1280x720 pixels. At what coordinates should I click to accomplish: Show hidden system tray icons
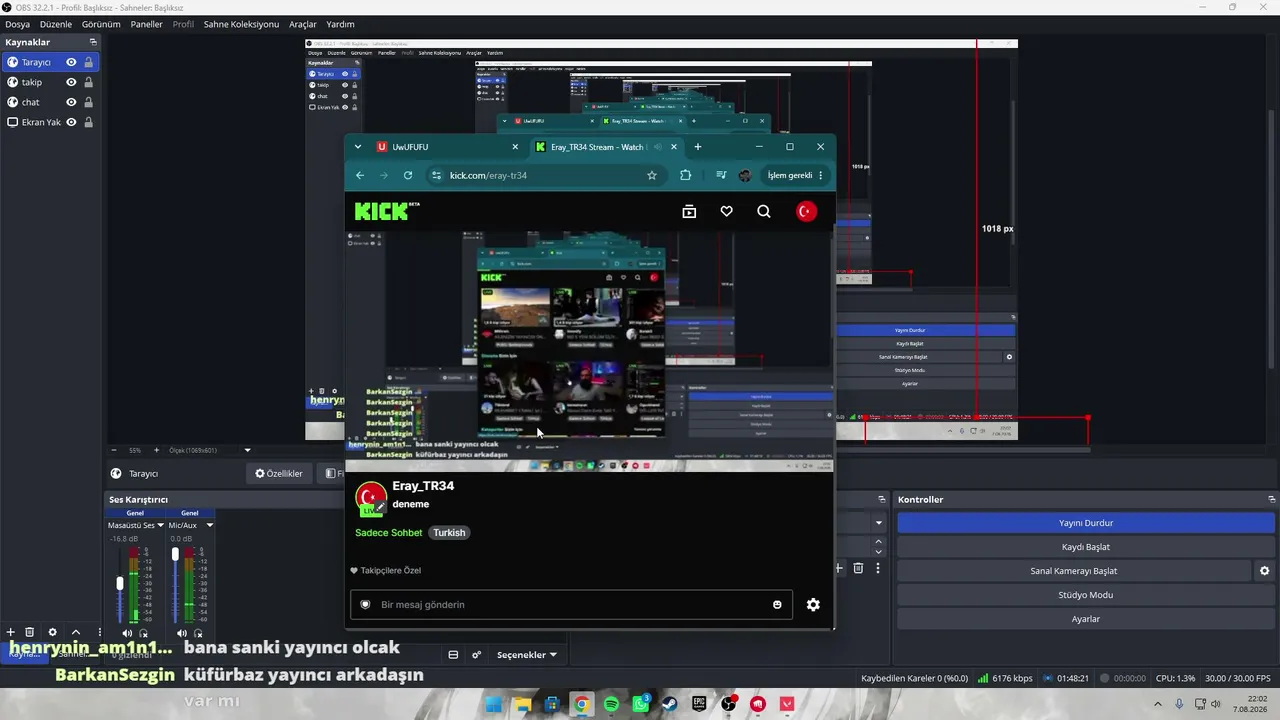coord(1160,704)
